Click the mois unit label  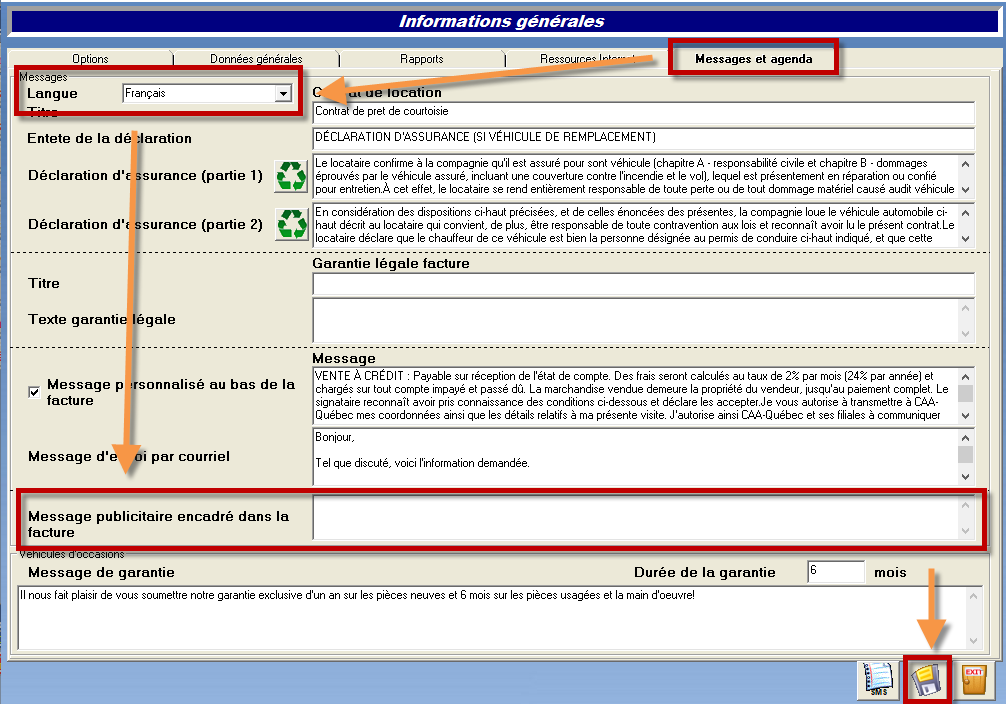pyautogui.click(x=890, y=572)
